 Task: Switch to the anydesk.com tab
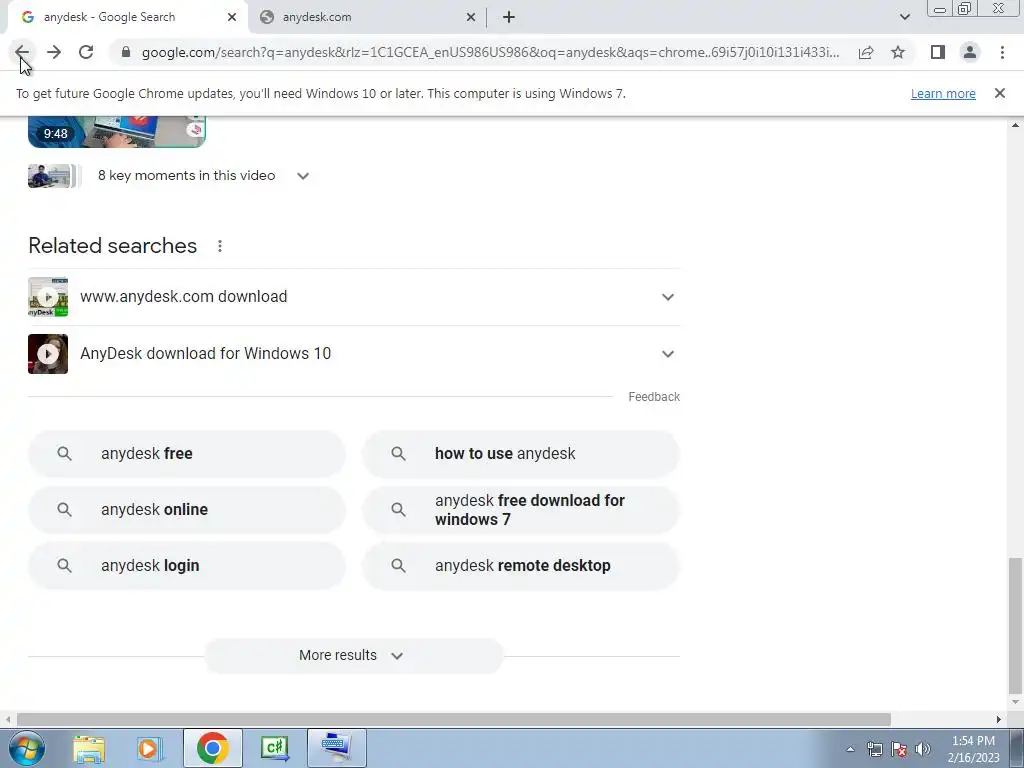(367, 17)
